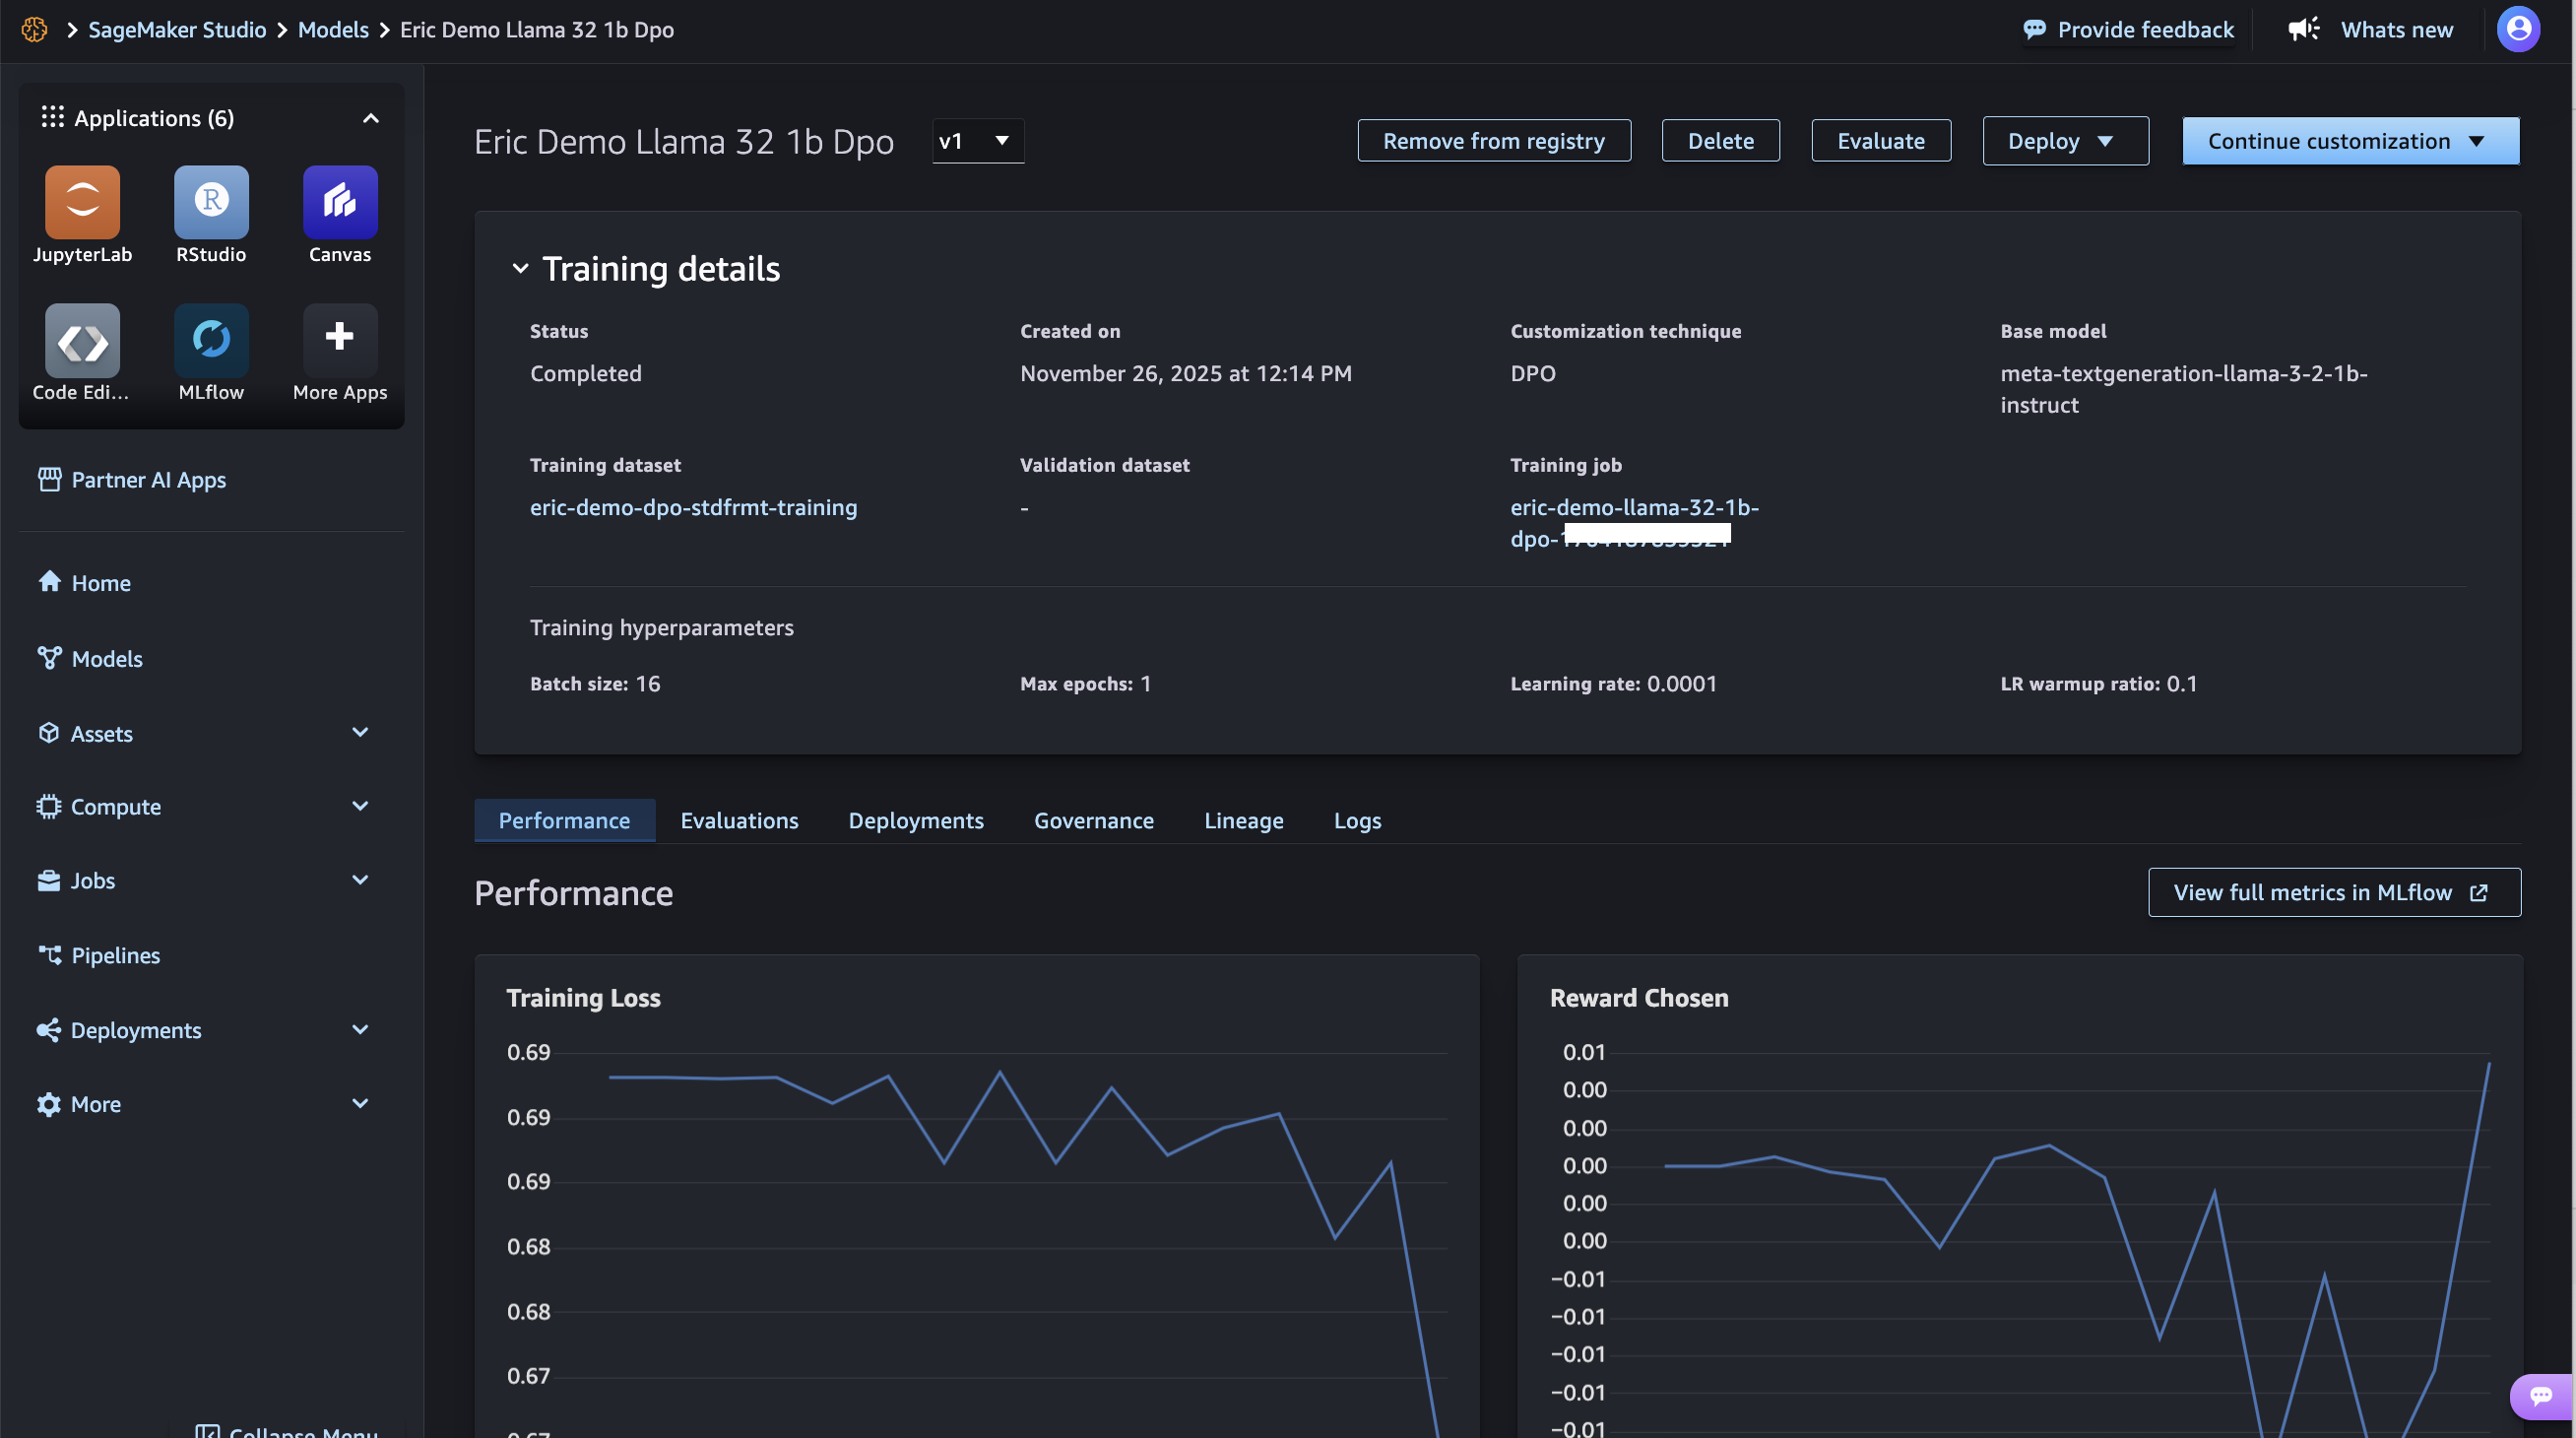The image size is (2576, 1438).
Task: Switch to the Deployments tab
Action: point(916,820)
